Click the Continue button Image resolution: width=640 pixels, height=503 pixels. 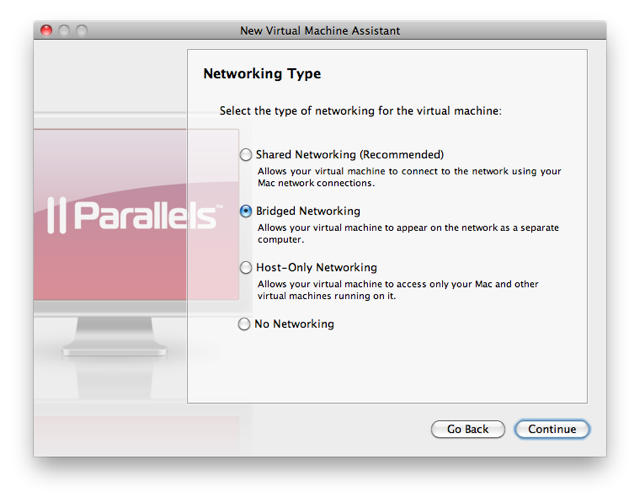(552, 429)
